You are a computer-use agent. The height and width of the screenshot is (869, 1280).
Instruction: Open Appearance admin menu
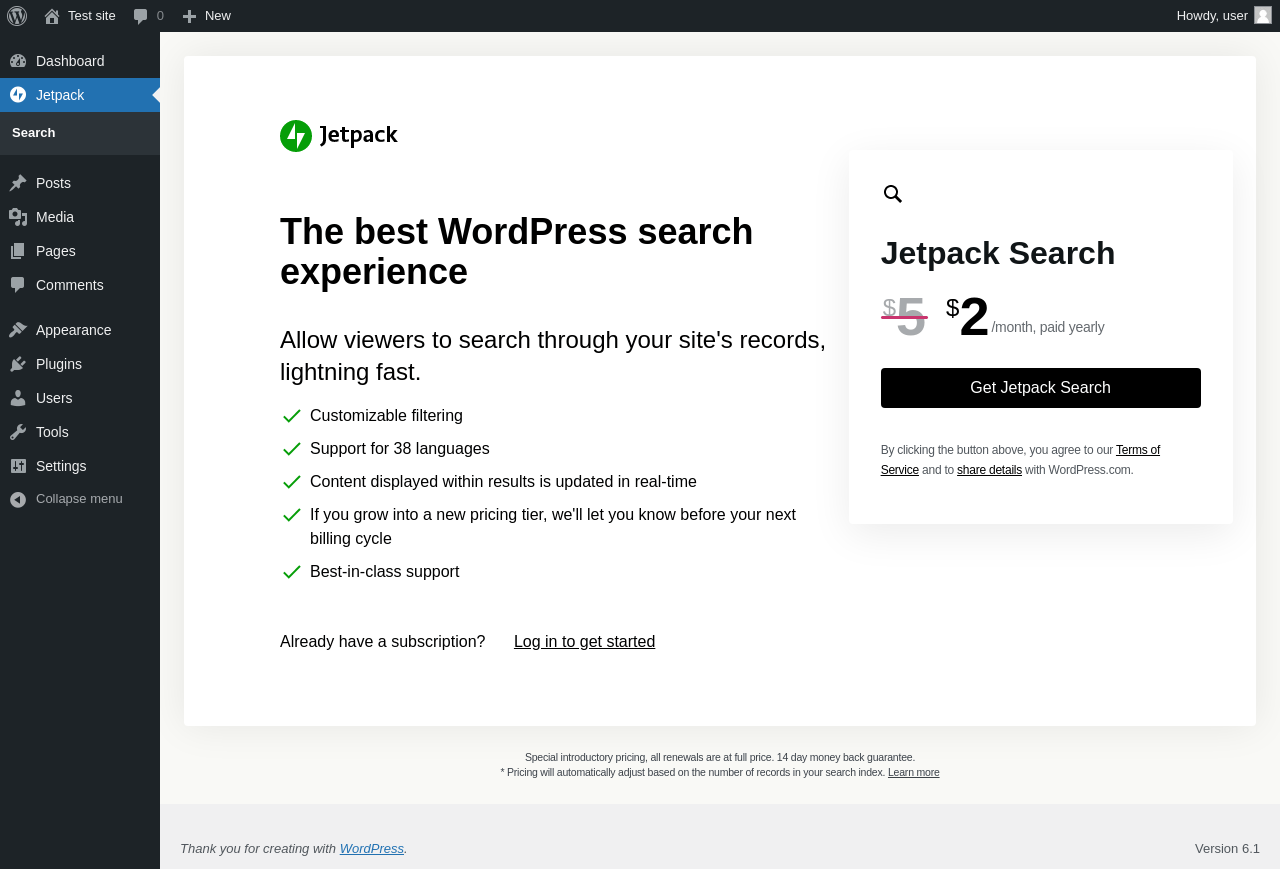coord(80,330)
